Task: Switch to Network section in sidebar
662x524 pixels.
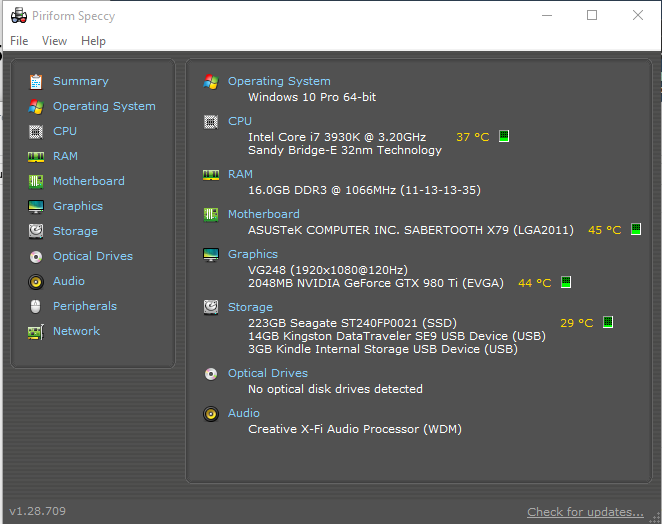Action: [76, 331]
